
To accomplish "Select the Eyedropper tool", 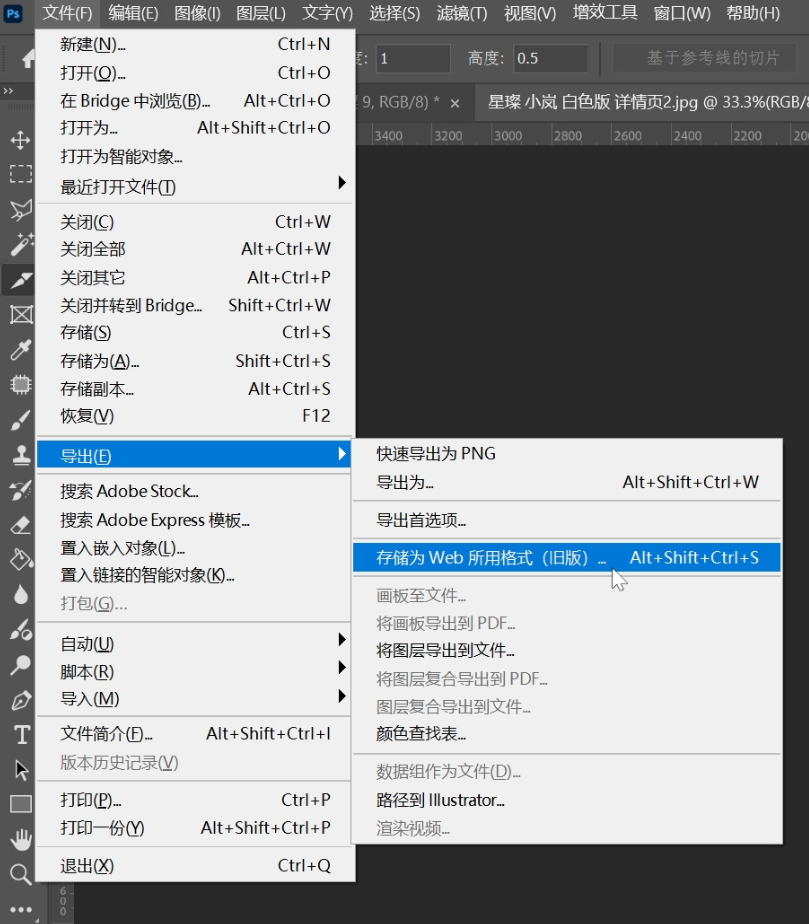I will coord(20,349).
